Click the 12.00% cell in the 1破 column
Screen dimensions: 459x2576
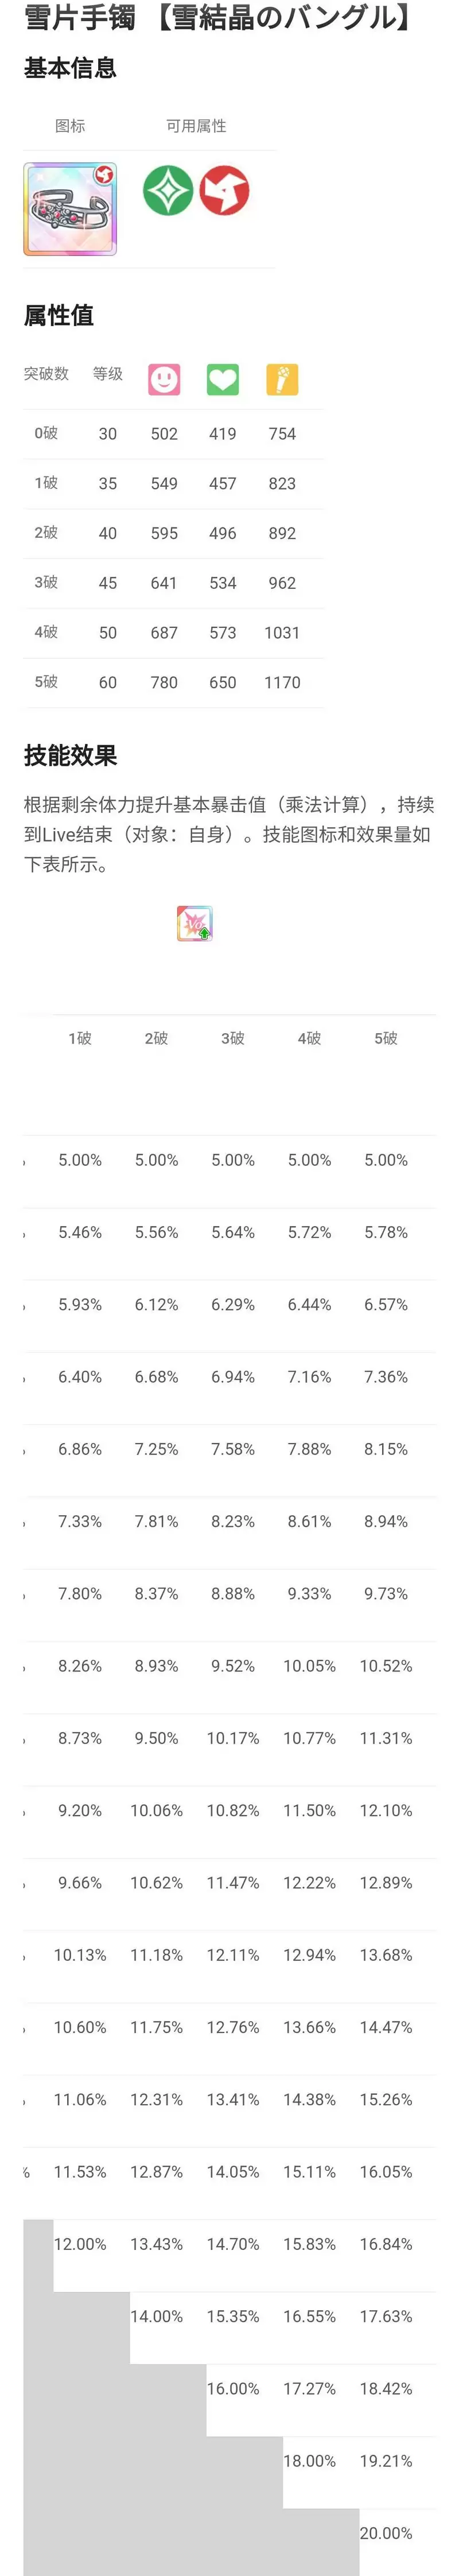(80, 2243)
